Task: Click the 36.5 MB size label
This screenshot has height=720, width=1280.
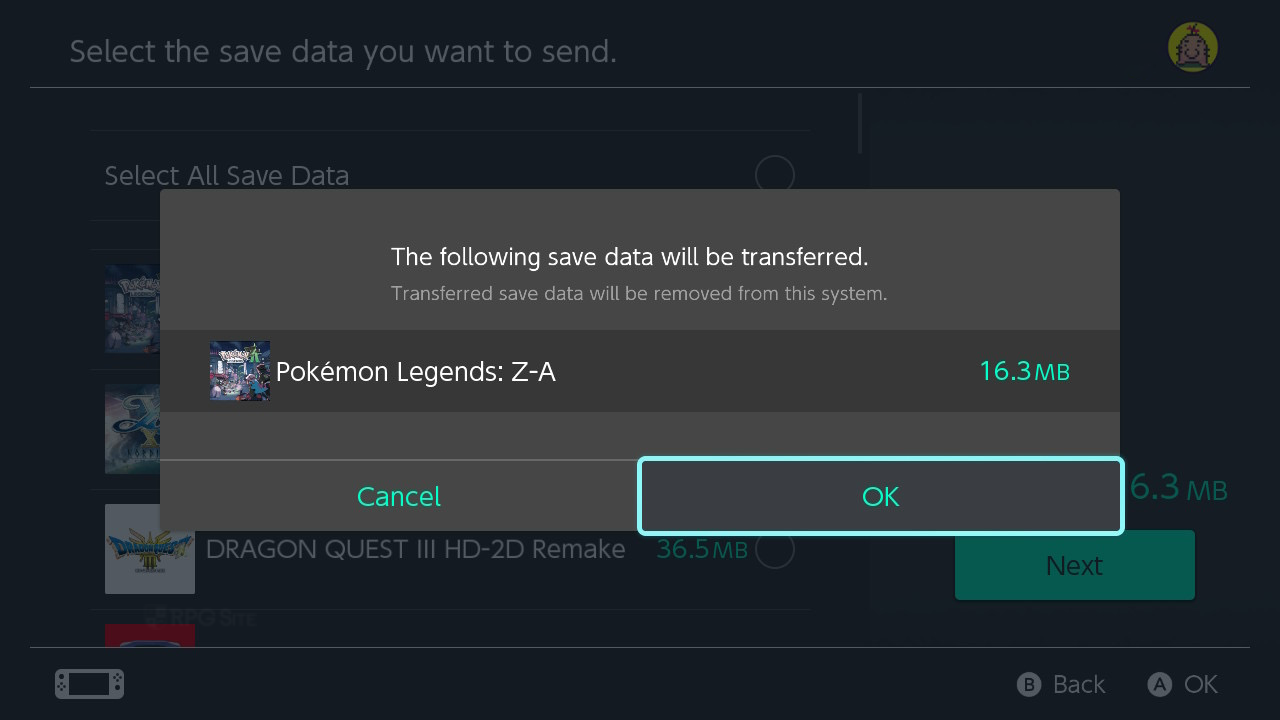Action: click(702, 549)
